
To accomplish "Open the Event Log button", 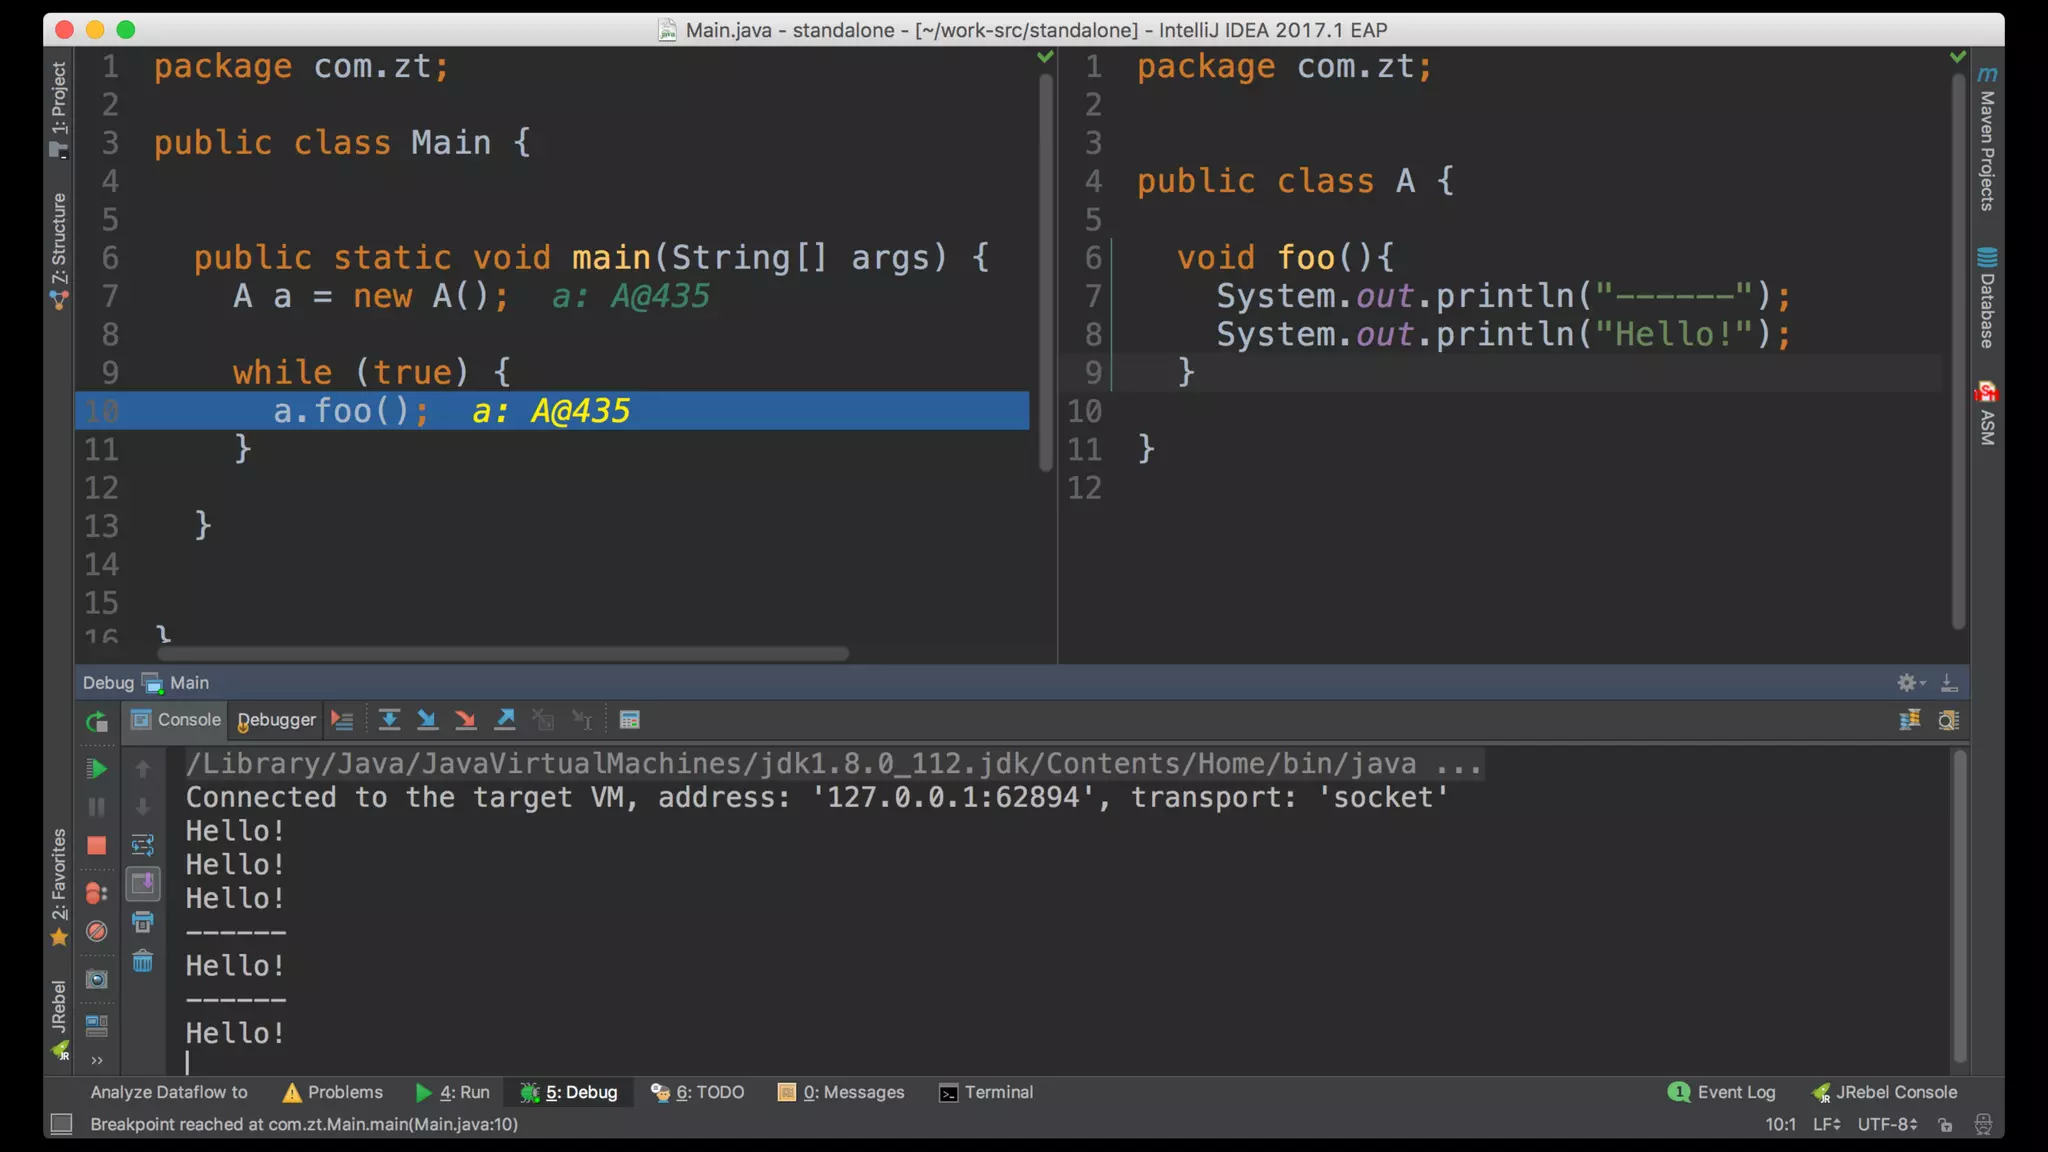I will 1723,1092.
